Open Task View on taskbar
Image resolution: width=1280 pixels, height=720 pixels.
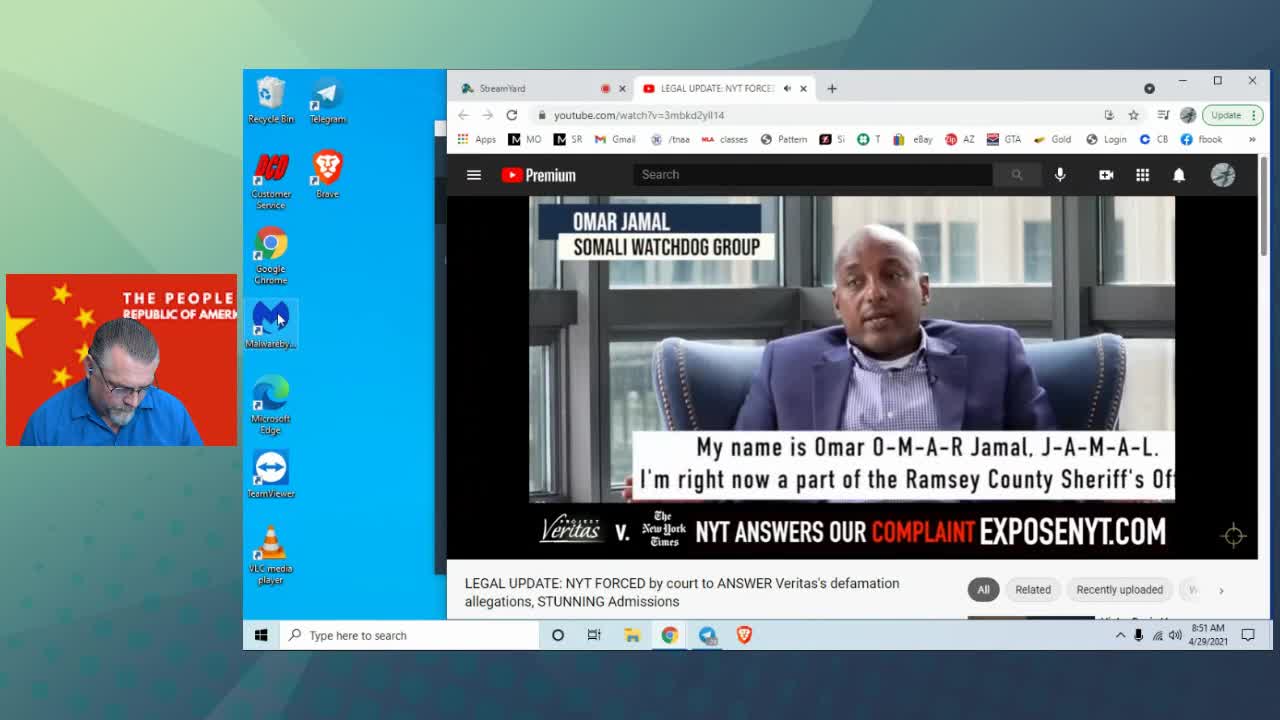pyautogui.click(x=594, y=635)
